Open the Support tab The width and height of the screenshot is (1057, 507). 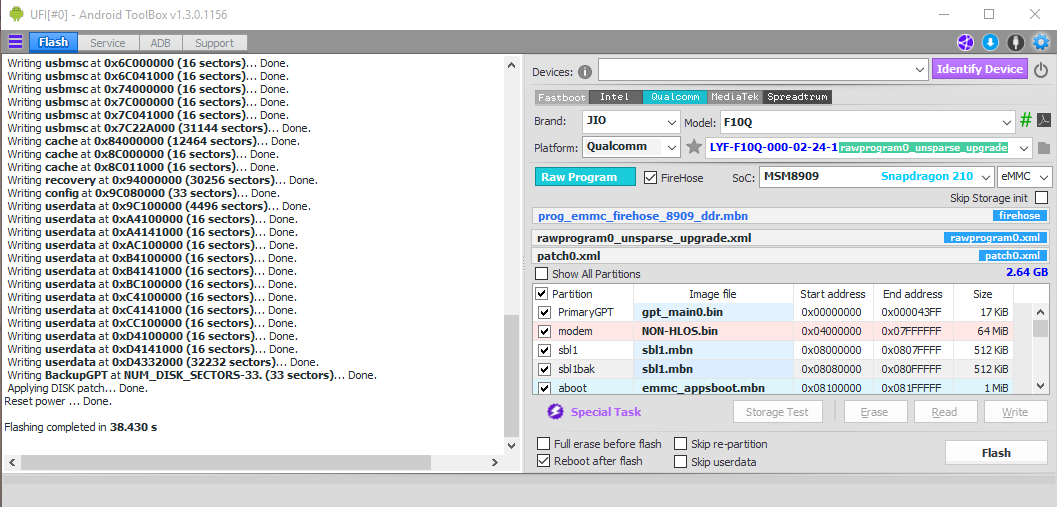point(214,43)
